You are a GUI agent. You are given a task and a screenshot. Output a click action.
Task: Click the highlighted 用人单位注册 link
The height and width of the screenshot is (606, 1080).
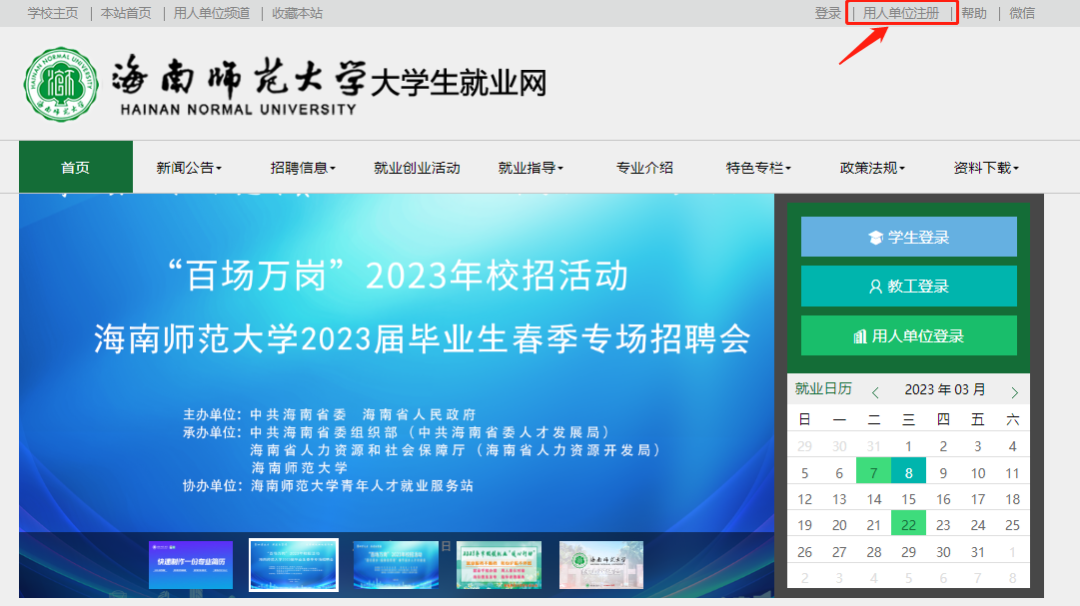point(901,13)
